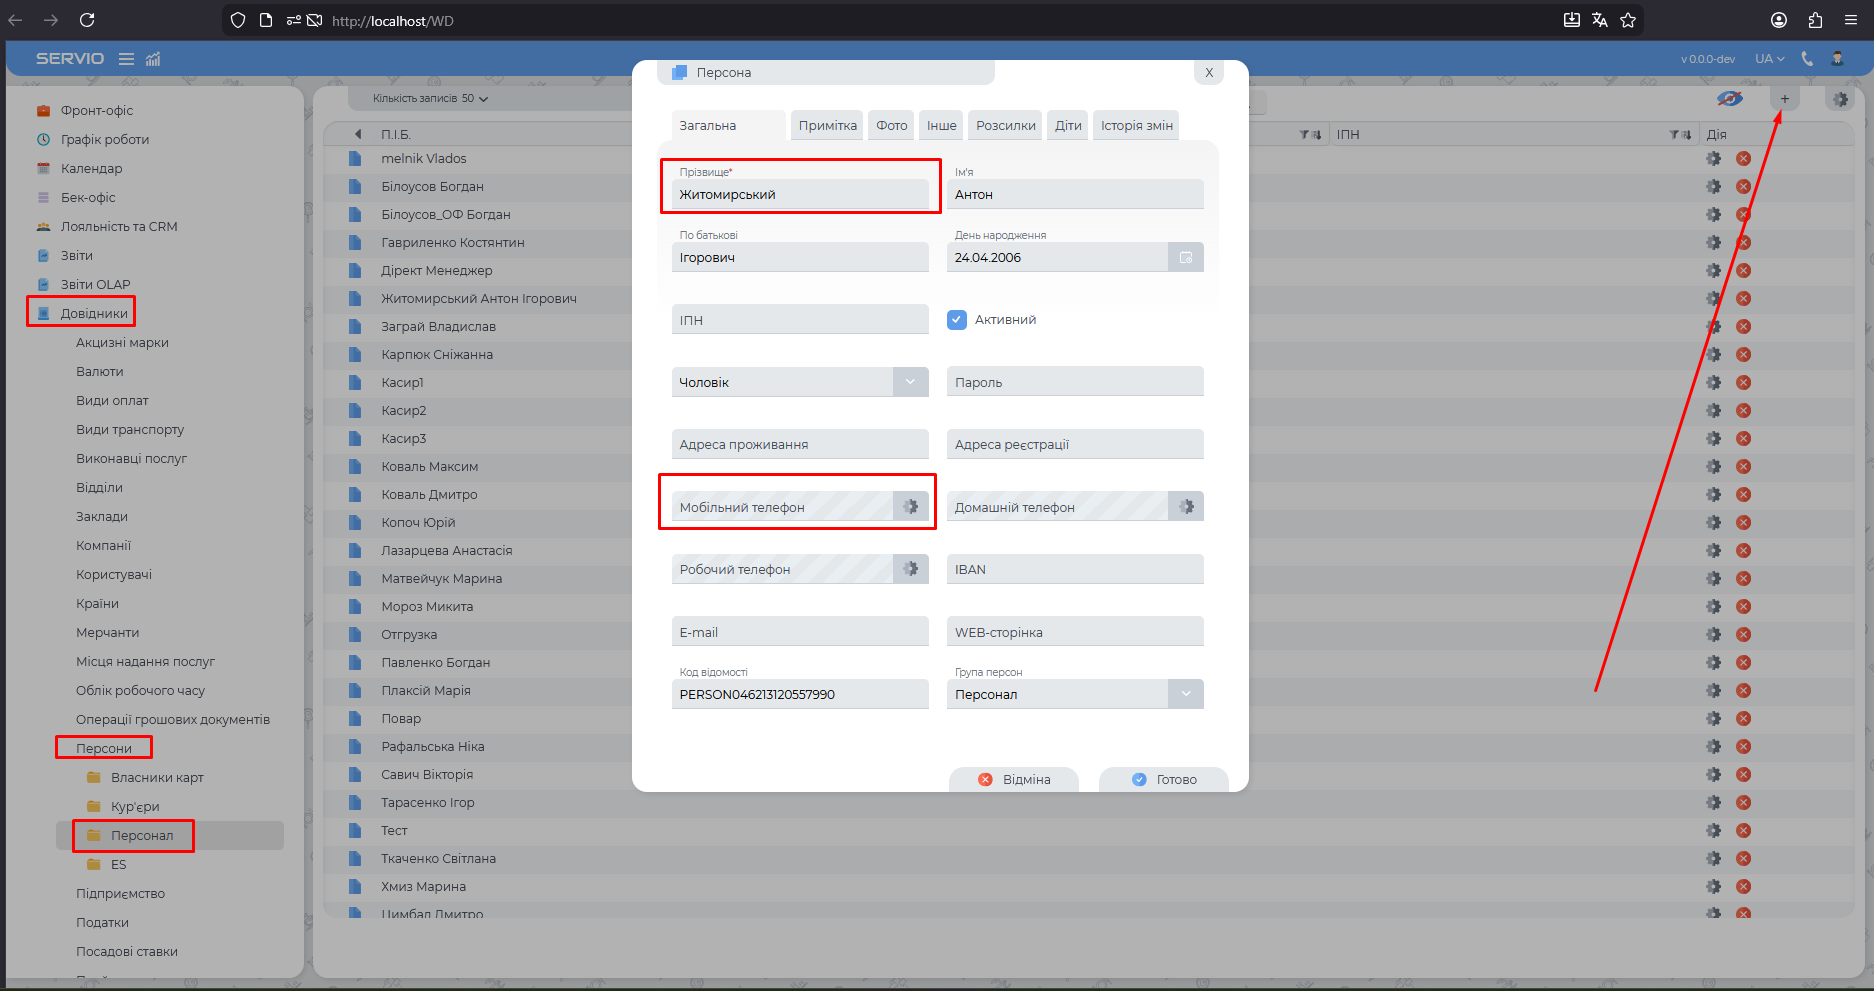Click the chart icon in header

[153, 59]
